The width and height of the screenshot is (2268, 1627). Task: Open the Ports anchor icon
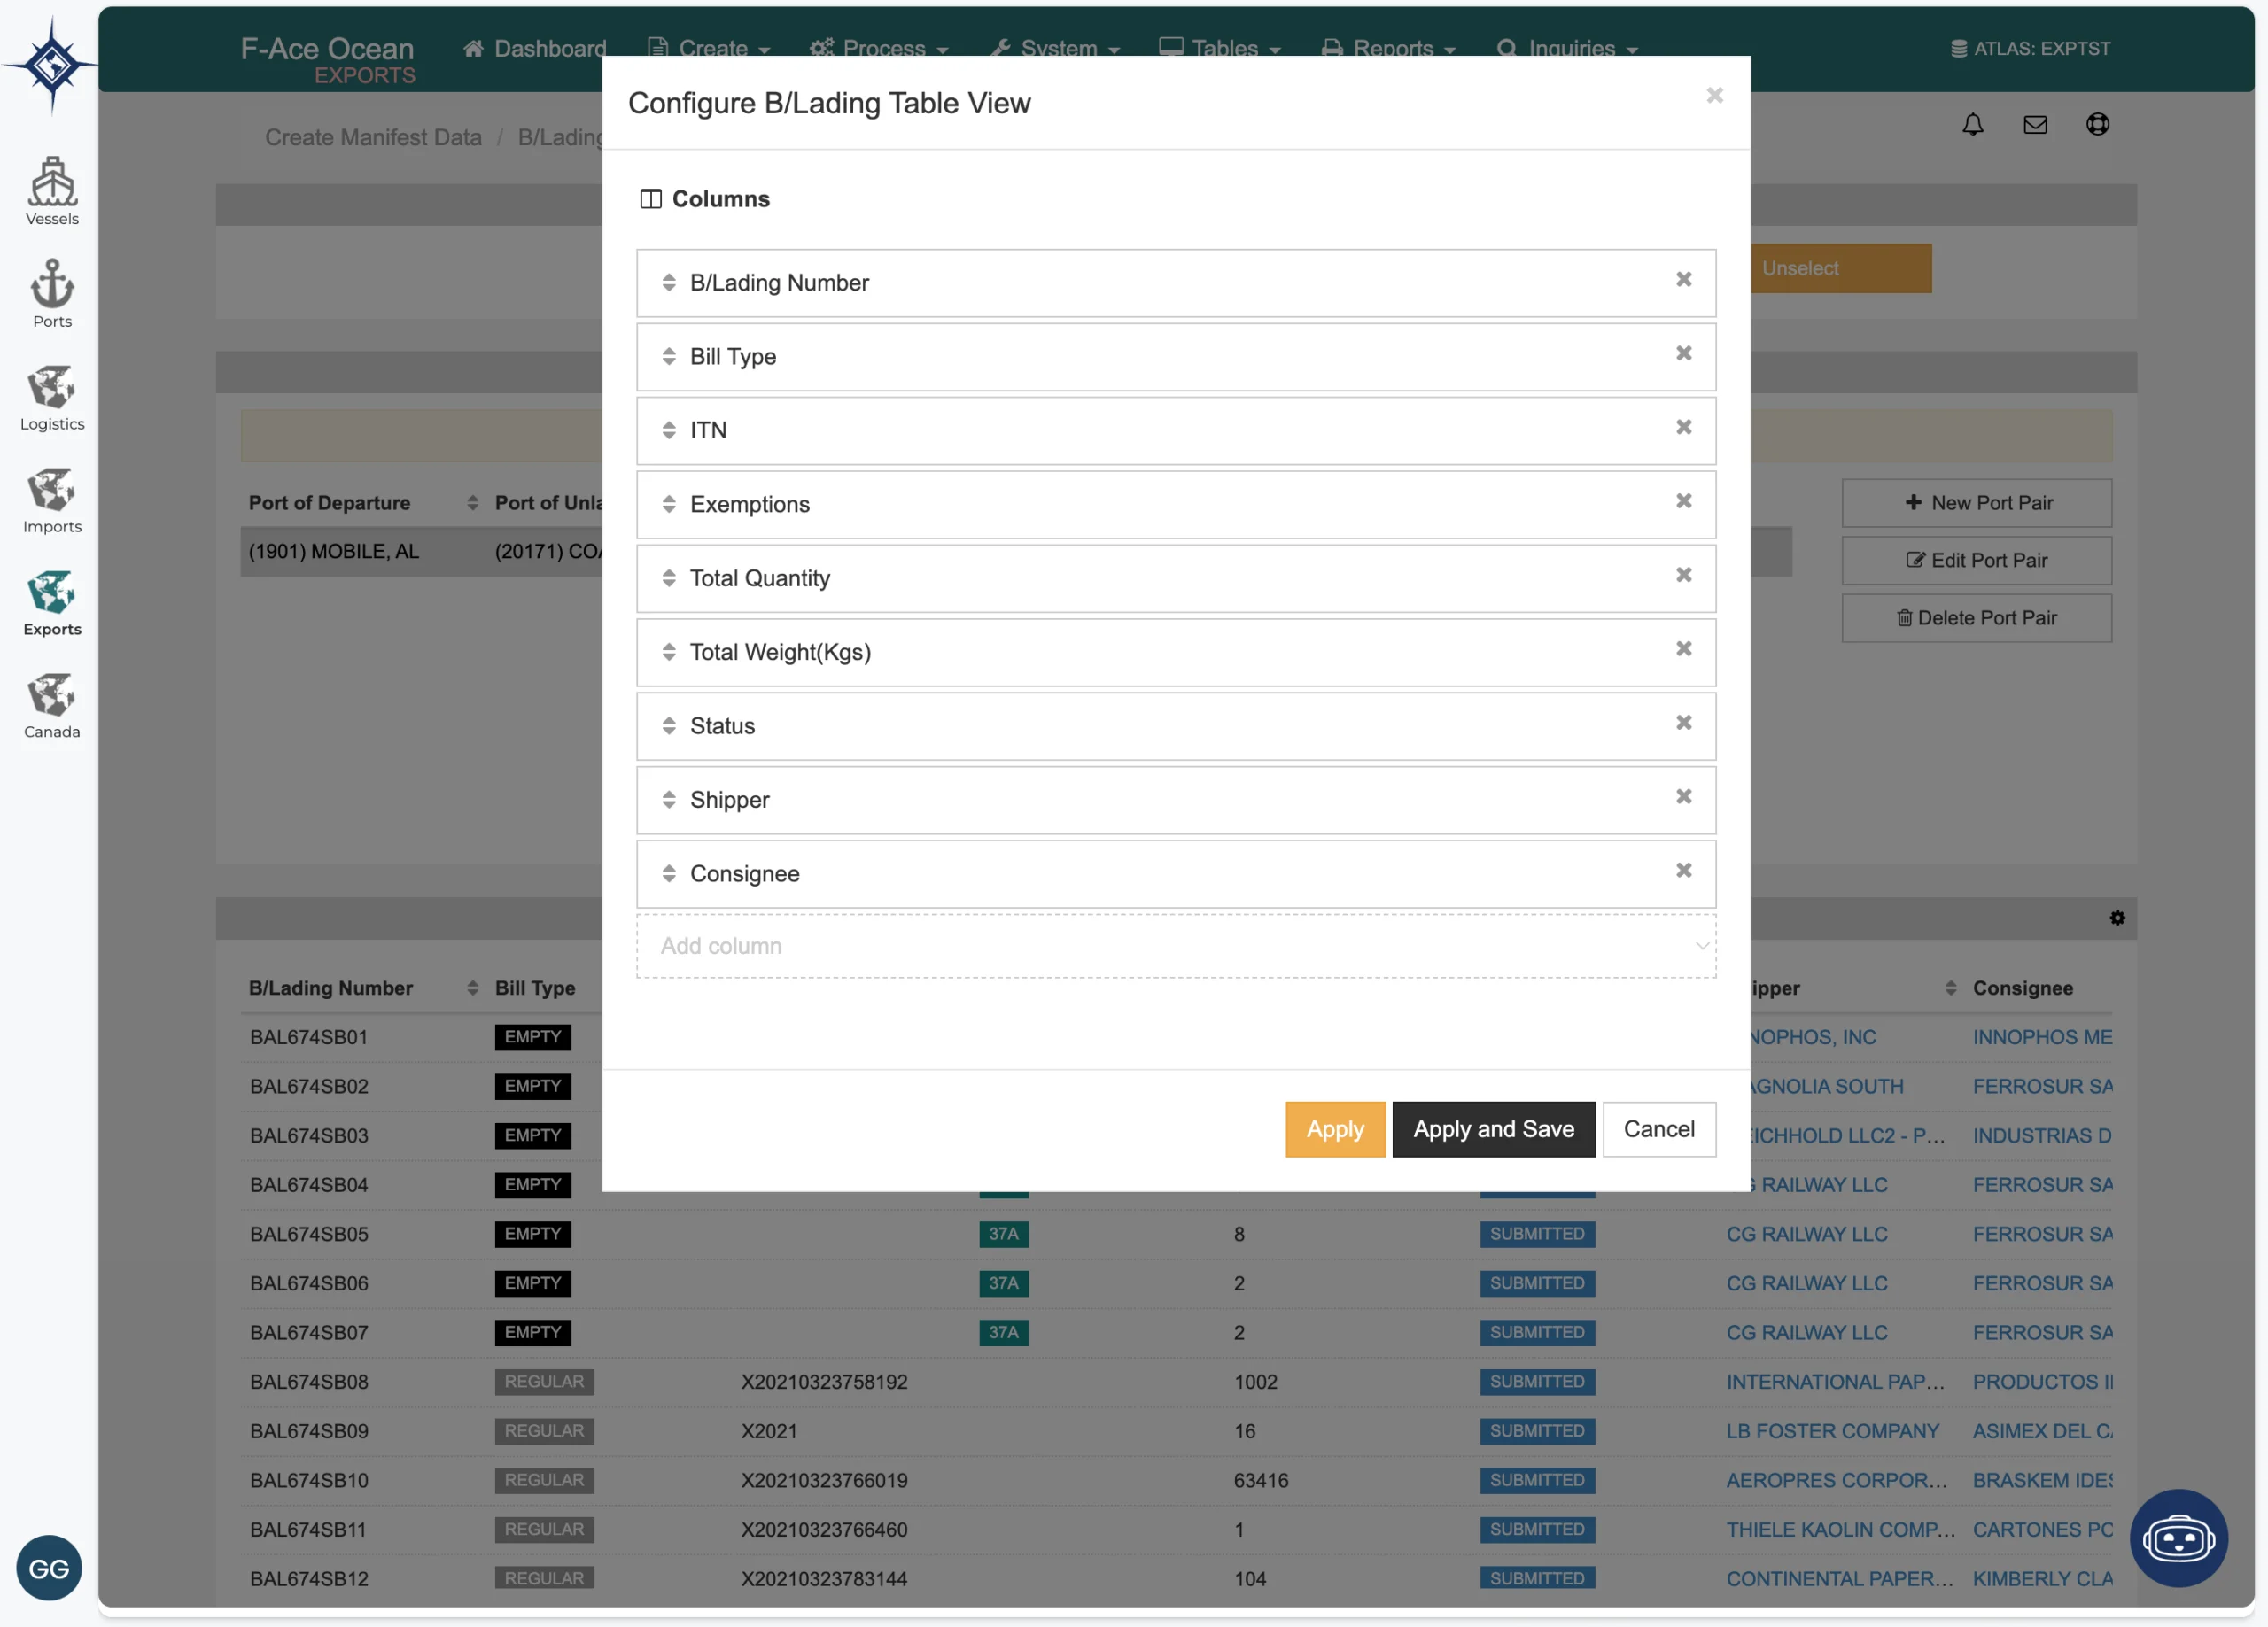coord(52,292)
